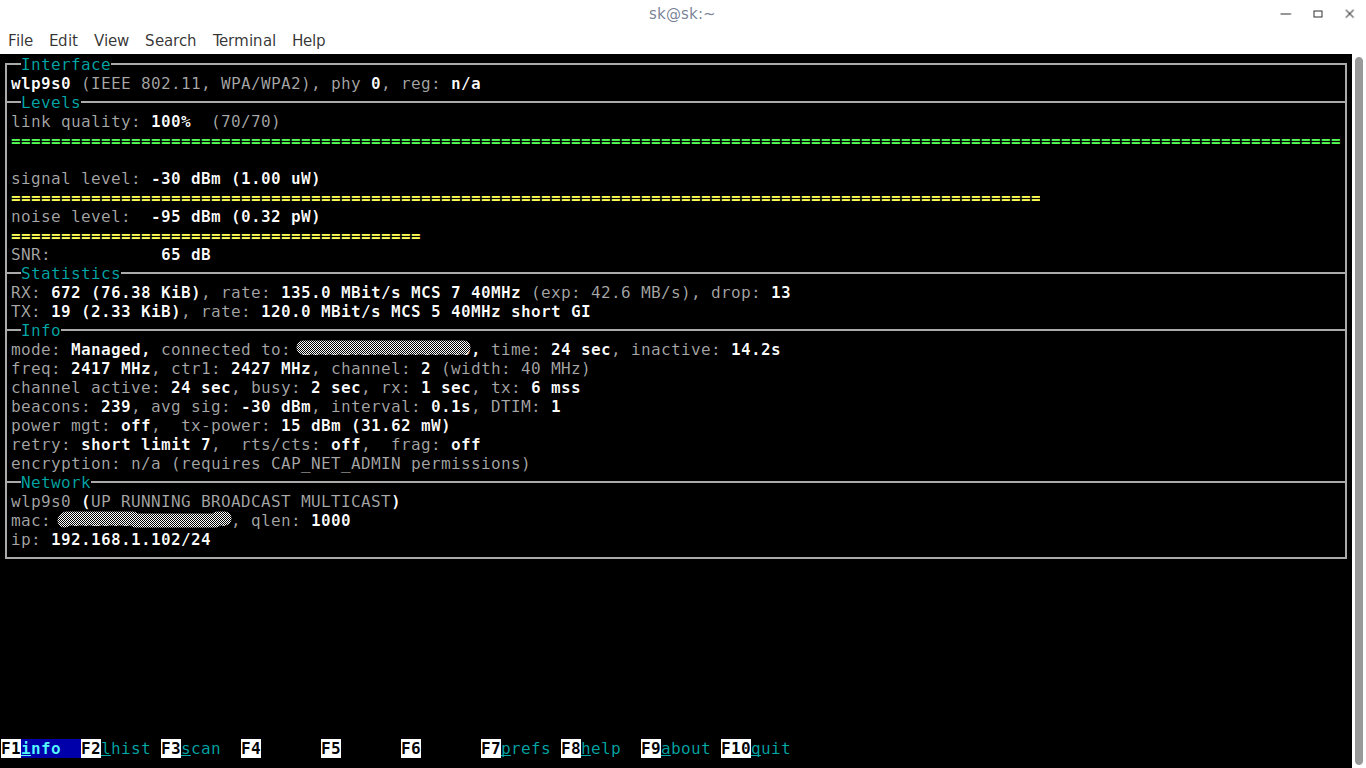The image size is (1366, 768).
Task: Open the F8 help screen
Action: (591, 748)
